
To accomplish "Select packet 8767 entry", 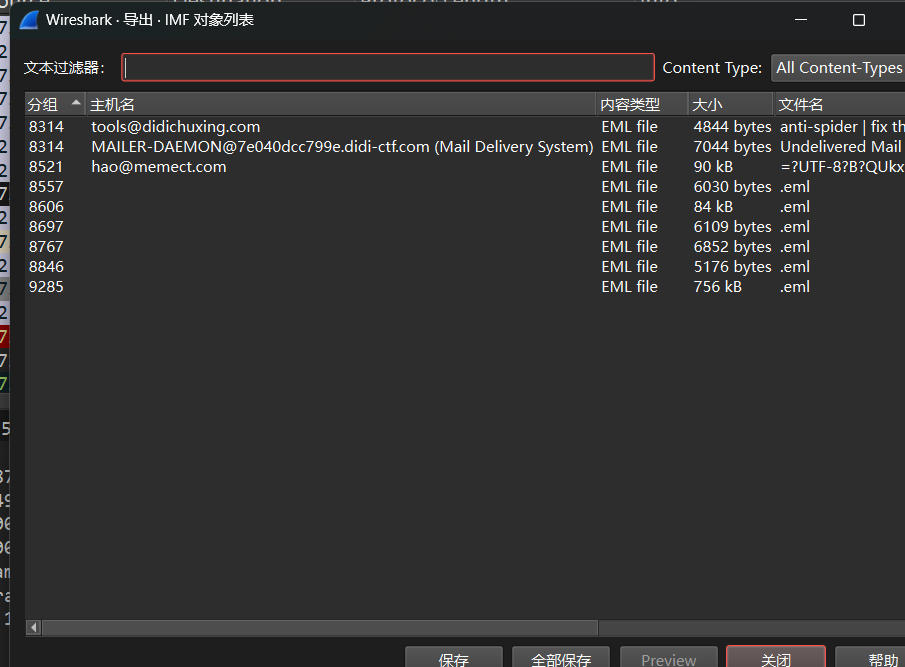I will pyautogui.click(x=465, y=247).
